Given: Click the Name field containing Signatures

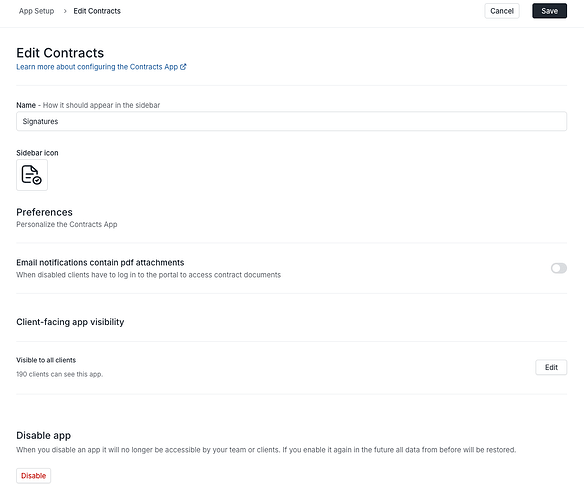Looking at the screenshot, I should point(292,121).
